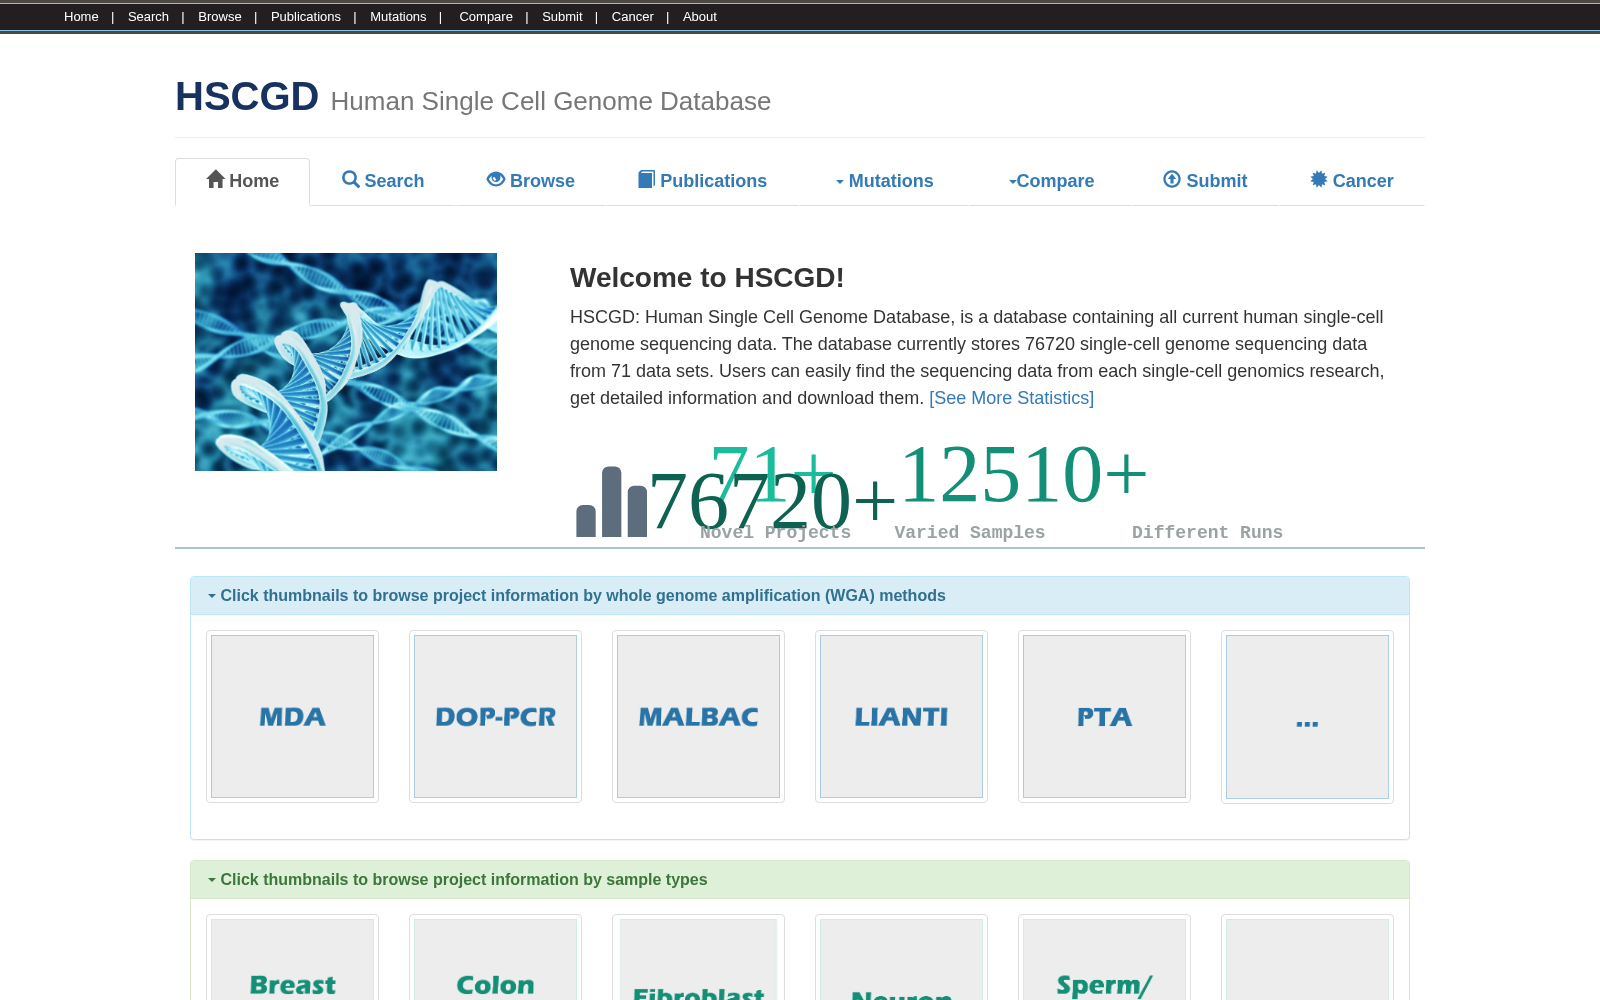Click the HSCGD site title
Screen dimensions: 1600x1000
247,97
